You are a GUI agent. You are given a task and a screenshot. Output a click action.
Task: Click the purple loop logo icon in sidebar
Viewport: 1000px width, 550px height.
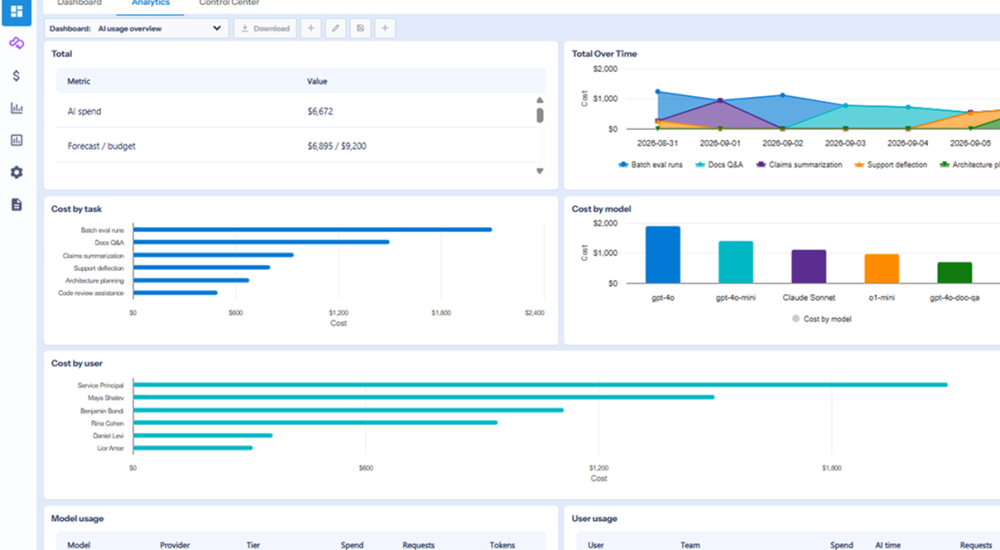pos(17,43)
